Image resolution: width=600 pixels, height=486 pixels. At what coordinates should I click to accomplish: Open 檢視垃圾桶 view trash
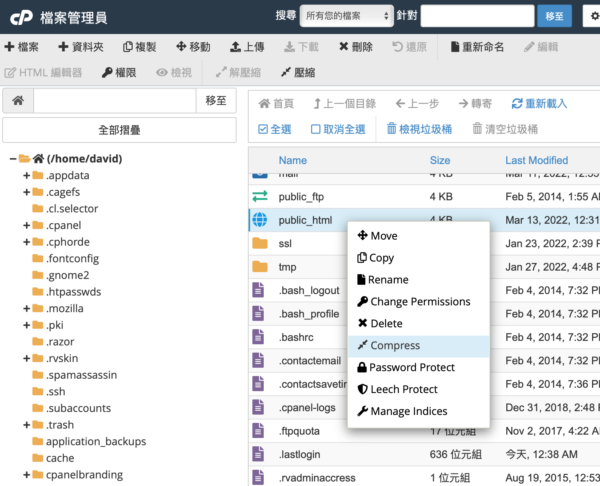(419, 129)
